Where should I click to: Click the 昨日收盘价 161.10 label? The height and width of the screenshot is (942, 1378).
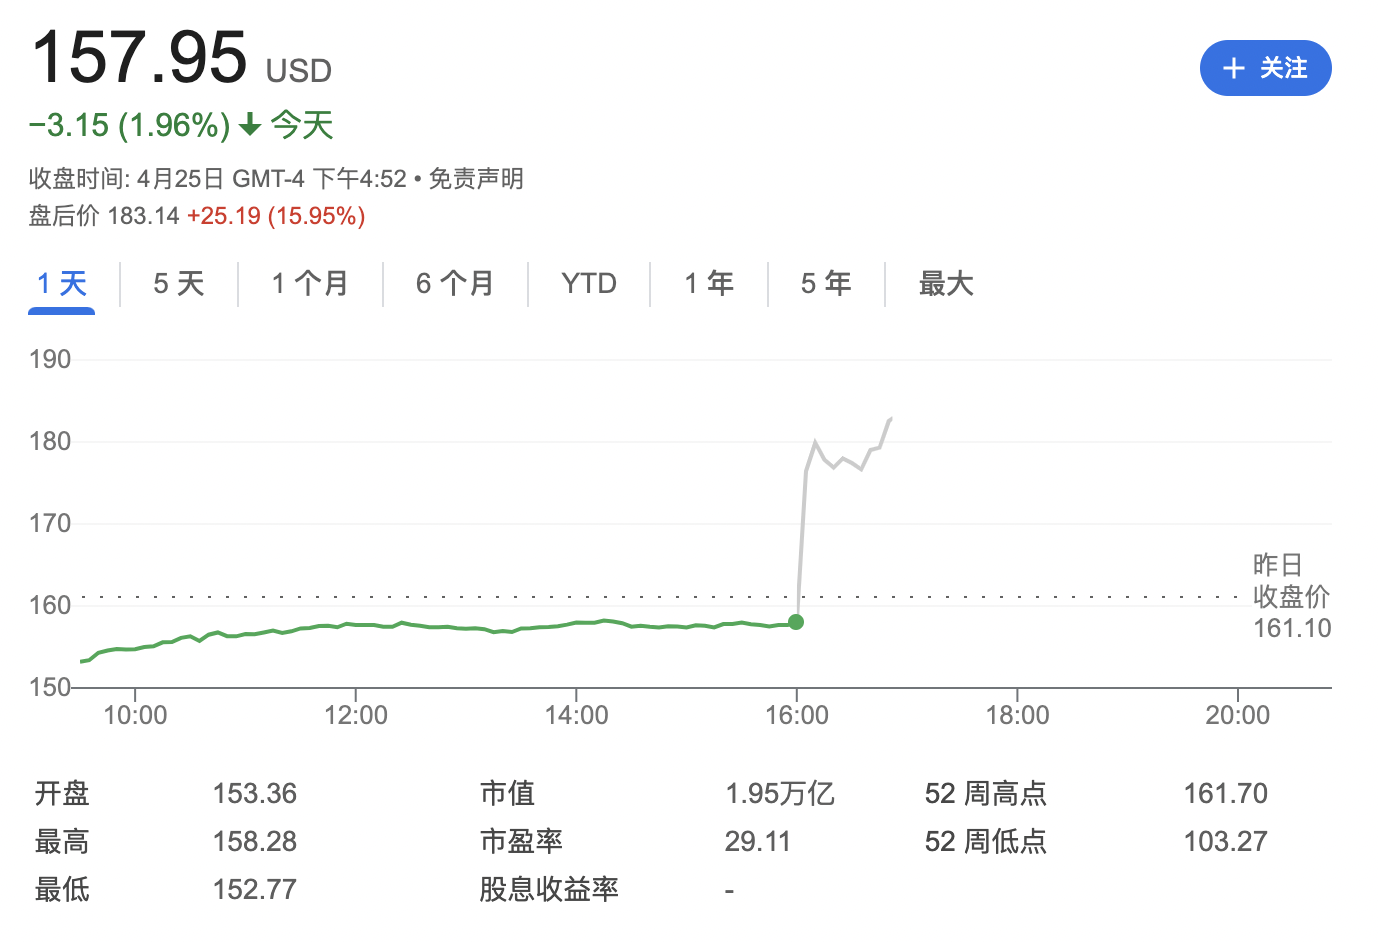pos(1291,597)
